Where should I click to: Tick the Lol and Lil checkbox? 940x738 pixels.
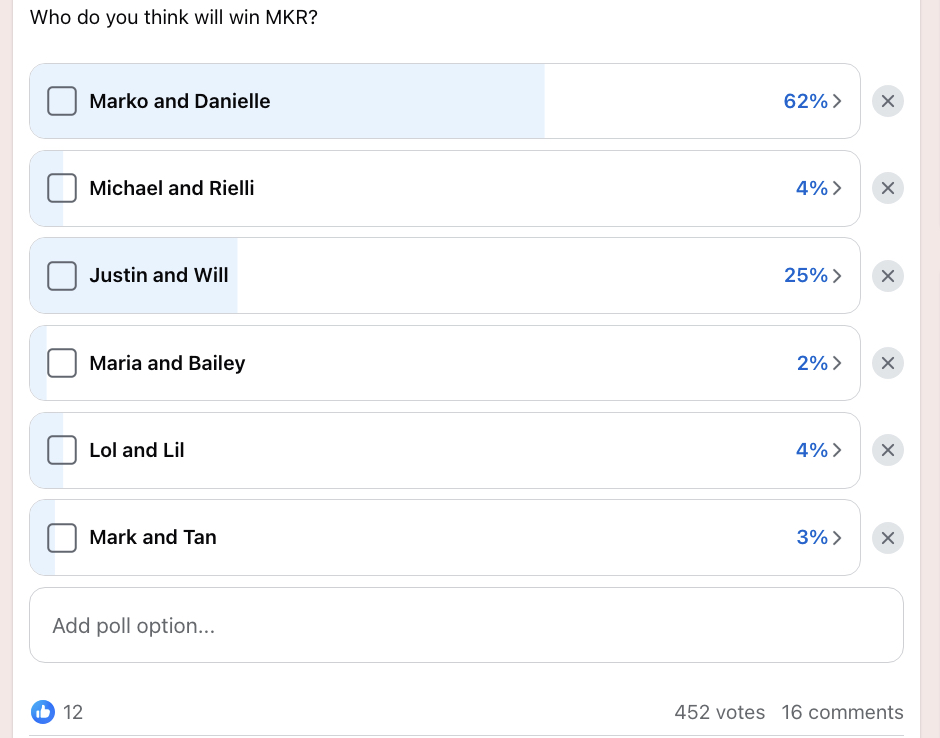(62, 450)
